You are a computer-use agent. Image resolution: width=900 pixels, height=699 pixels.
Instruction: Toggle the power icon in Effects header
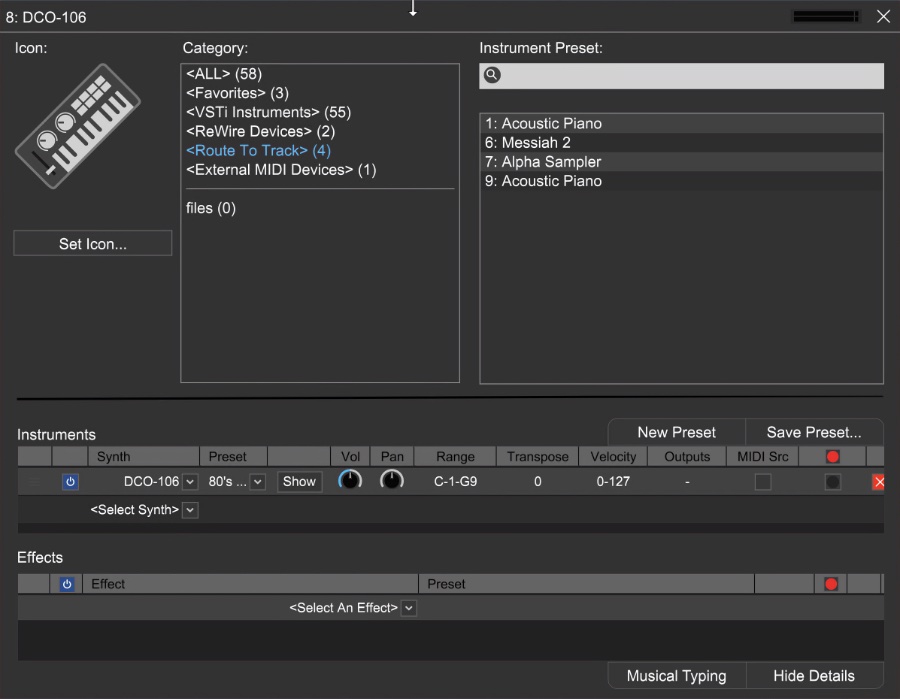pyautogui.click(x=67, y=584)
